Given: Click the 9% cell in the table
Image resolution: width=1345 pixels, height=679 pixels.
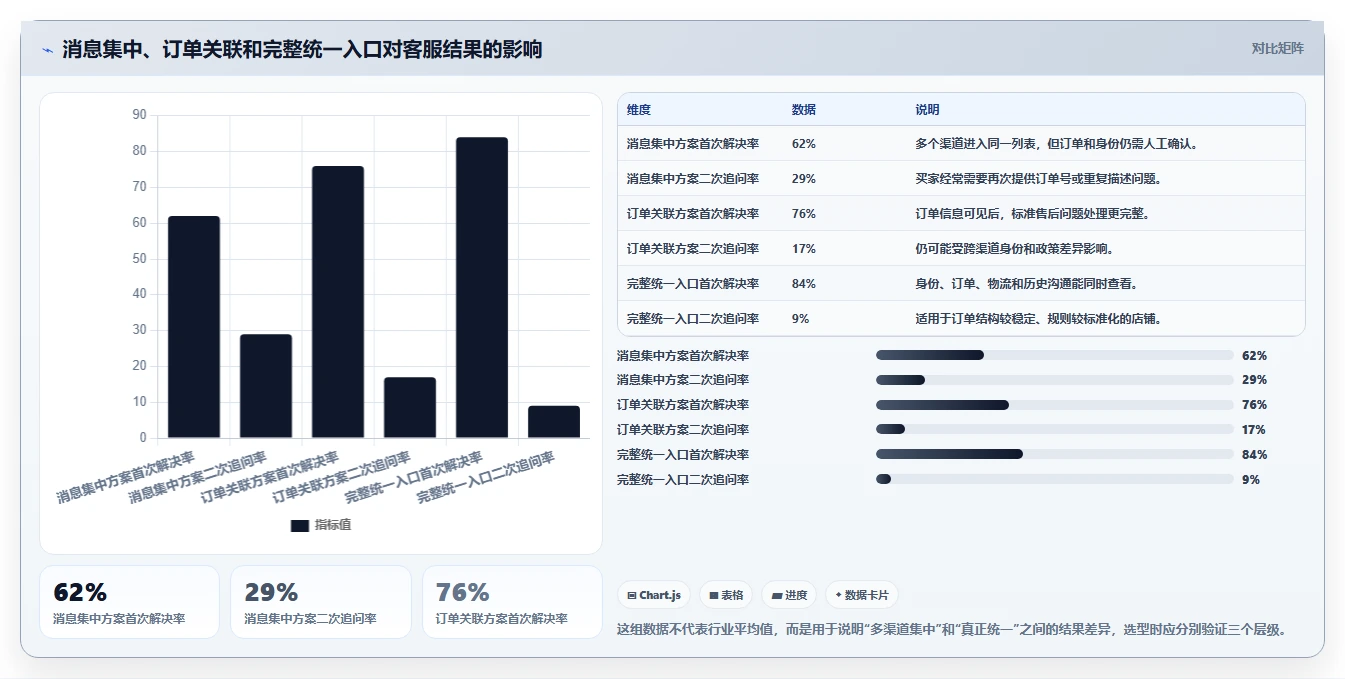Looking at the screenshot, I should pyautogui.click(x=800, y=319).
